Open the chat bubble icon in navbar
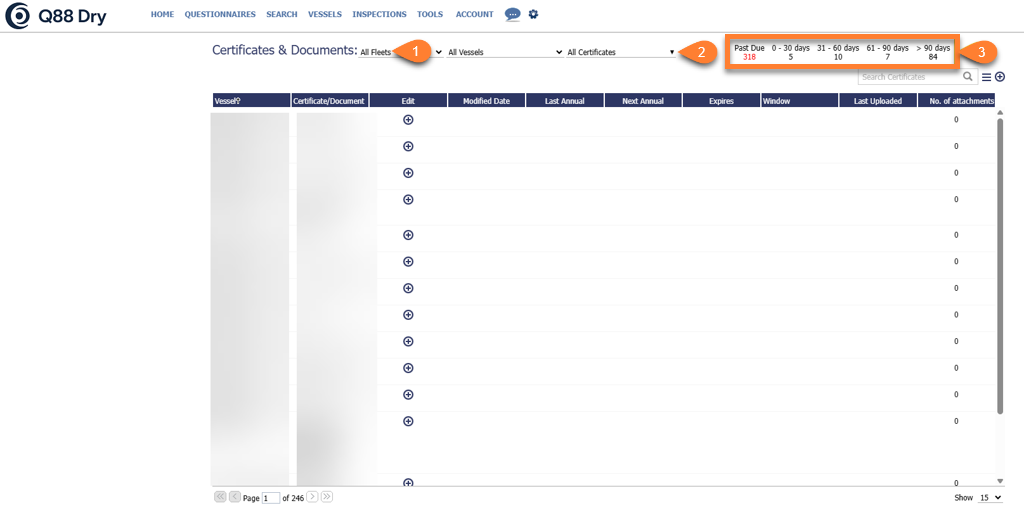The width and height of the screenshot is (1024, 515). tap(513, 14)
